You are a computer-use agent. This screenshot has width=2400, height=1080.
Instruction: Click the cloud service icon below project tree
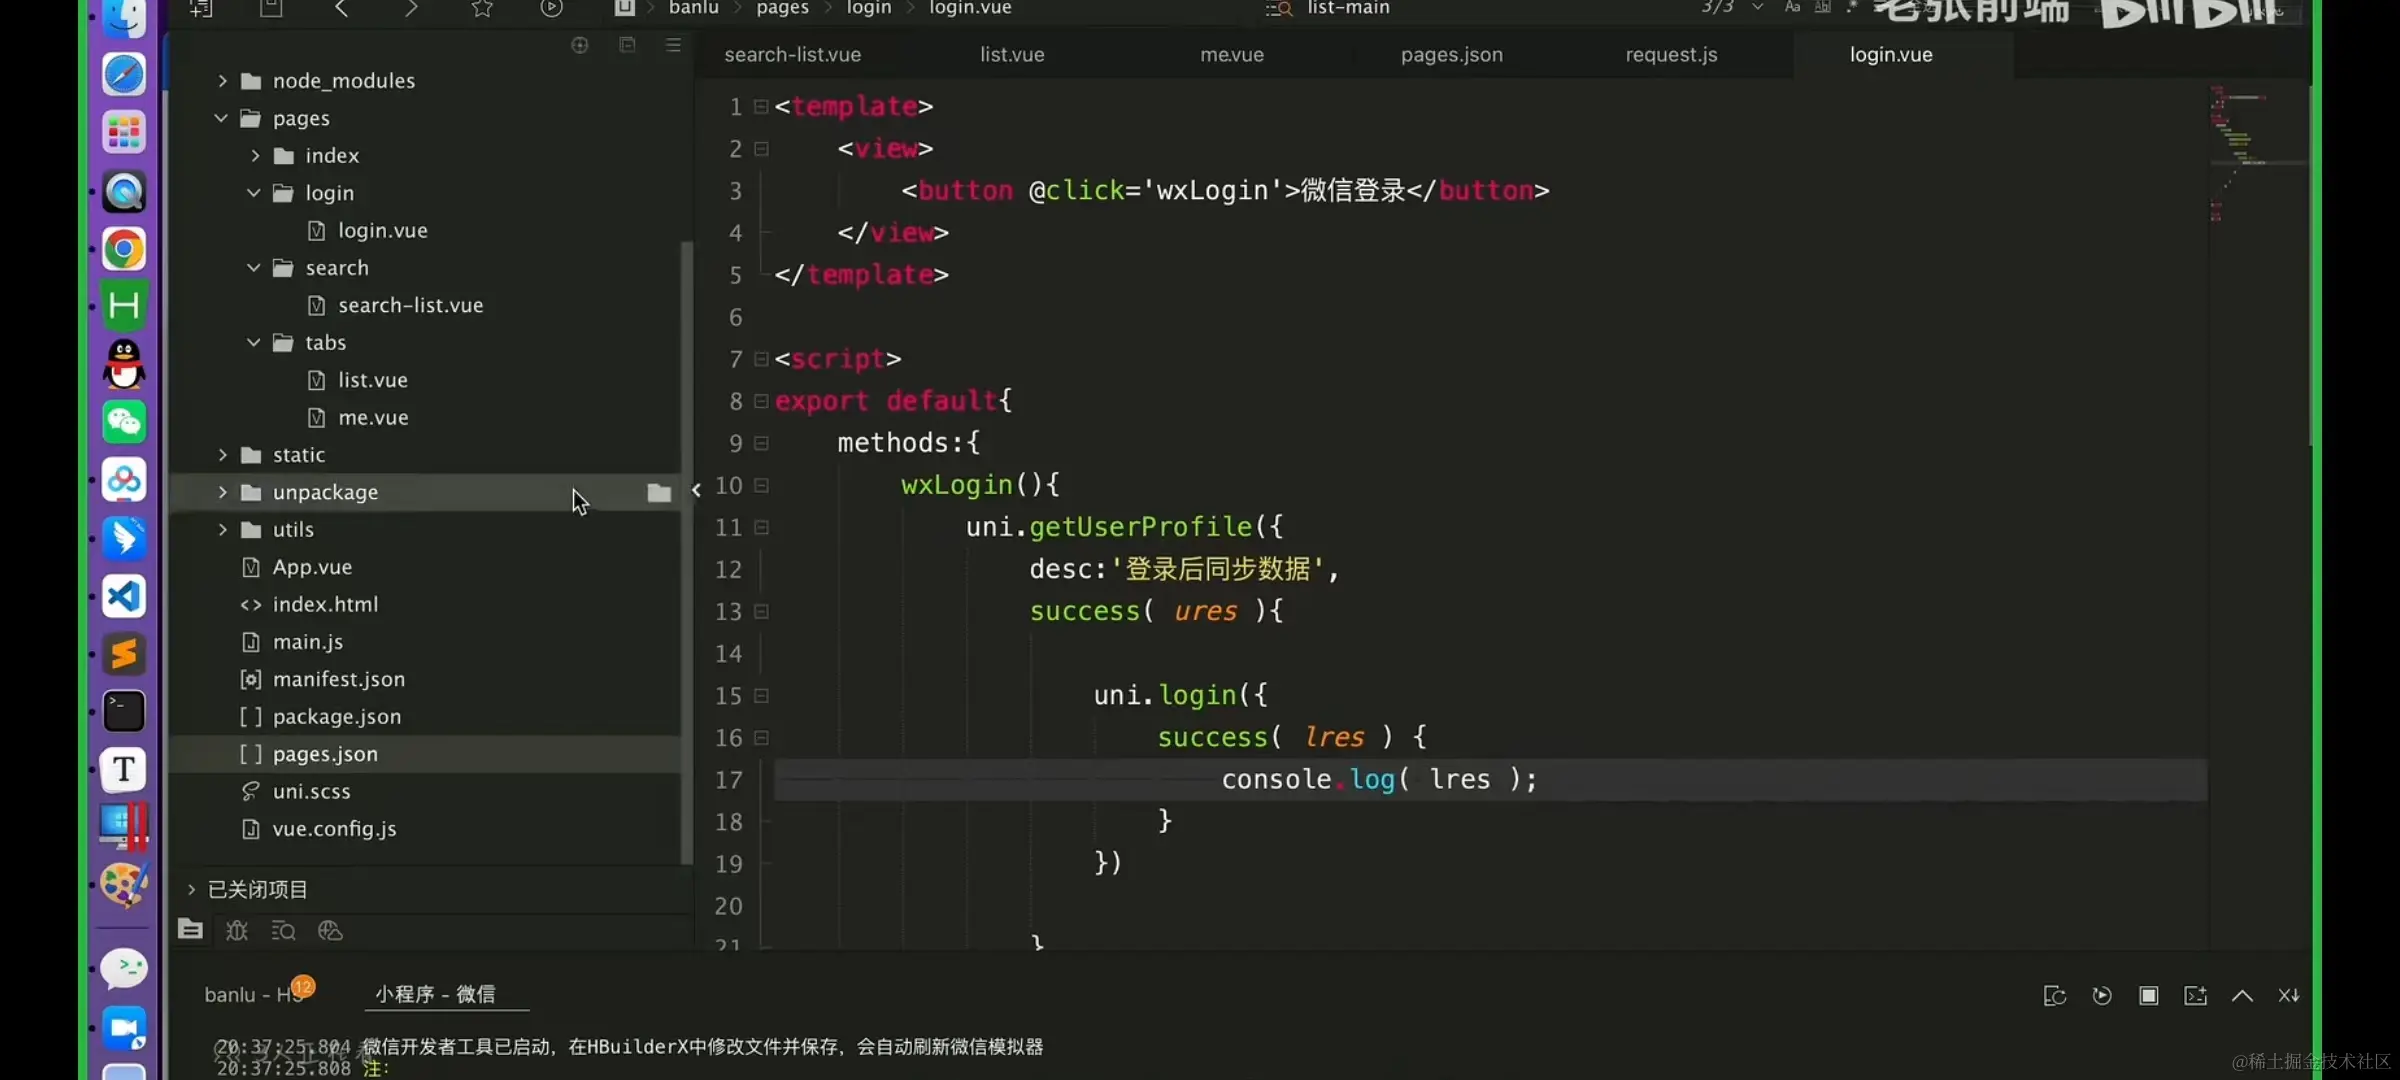pyautogui.click(x=330, y=931)
